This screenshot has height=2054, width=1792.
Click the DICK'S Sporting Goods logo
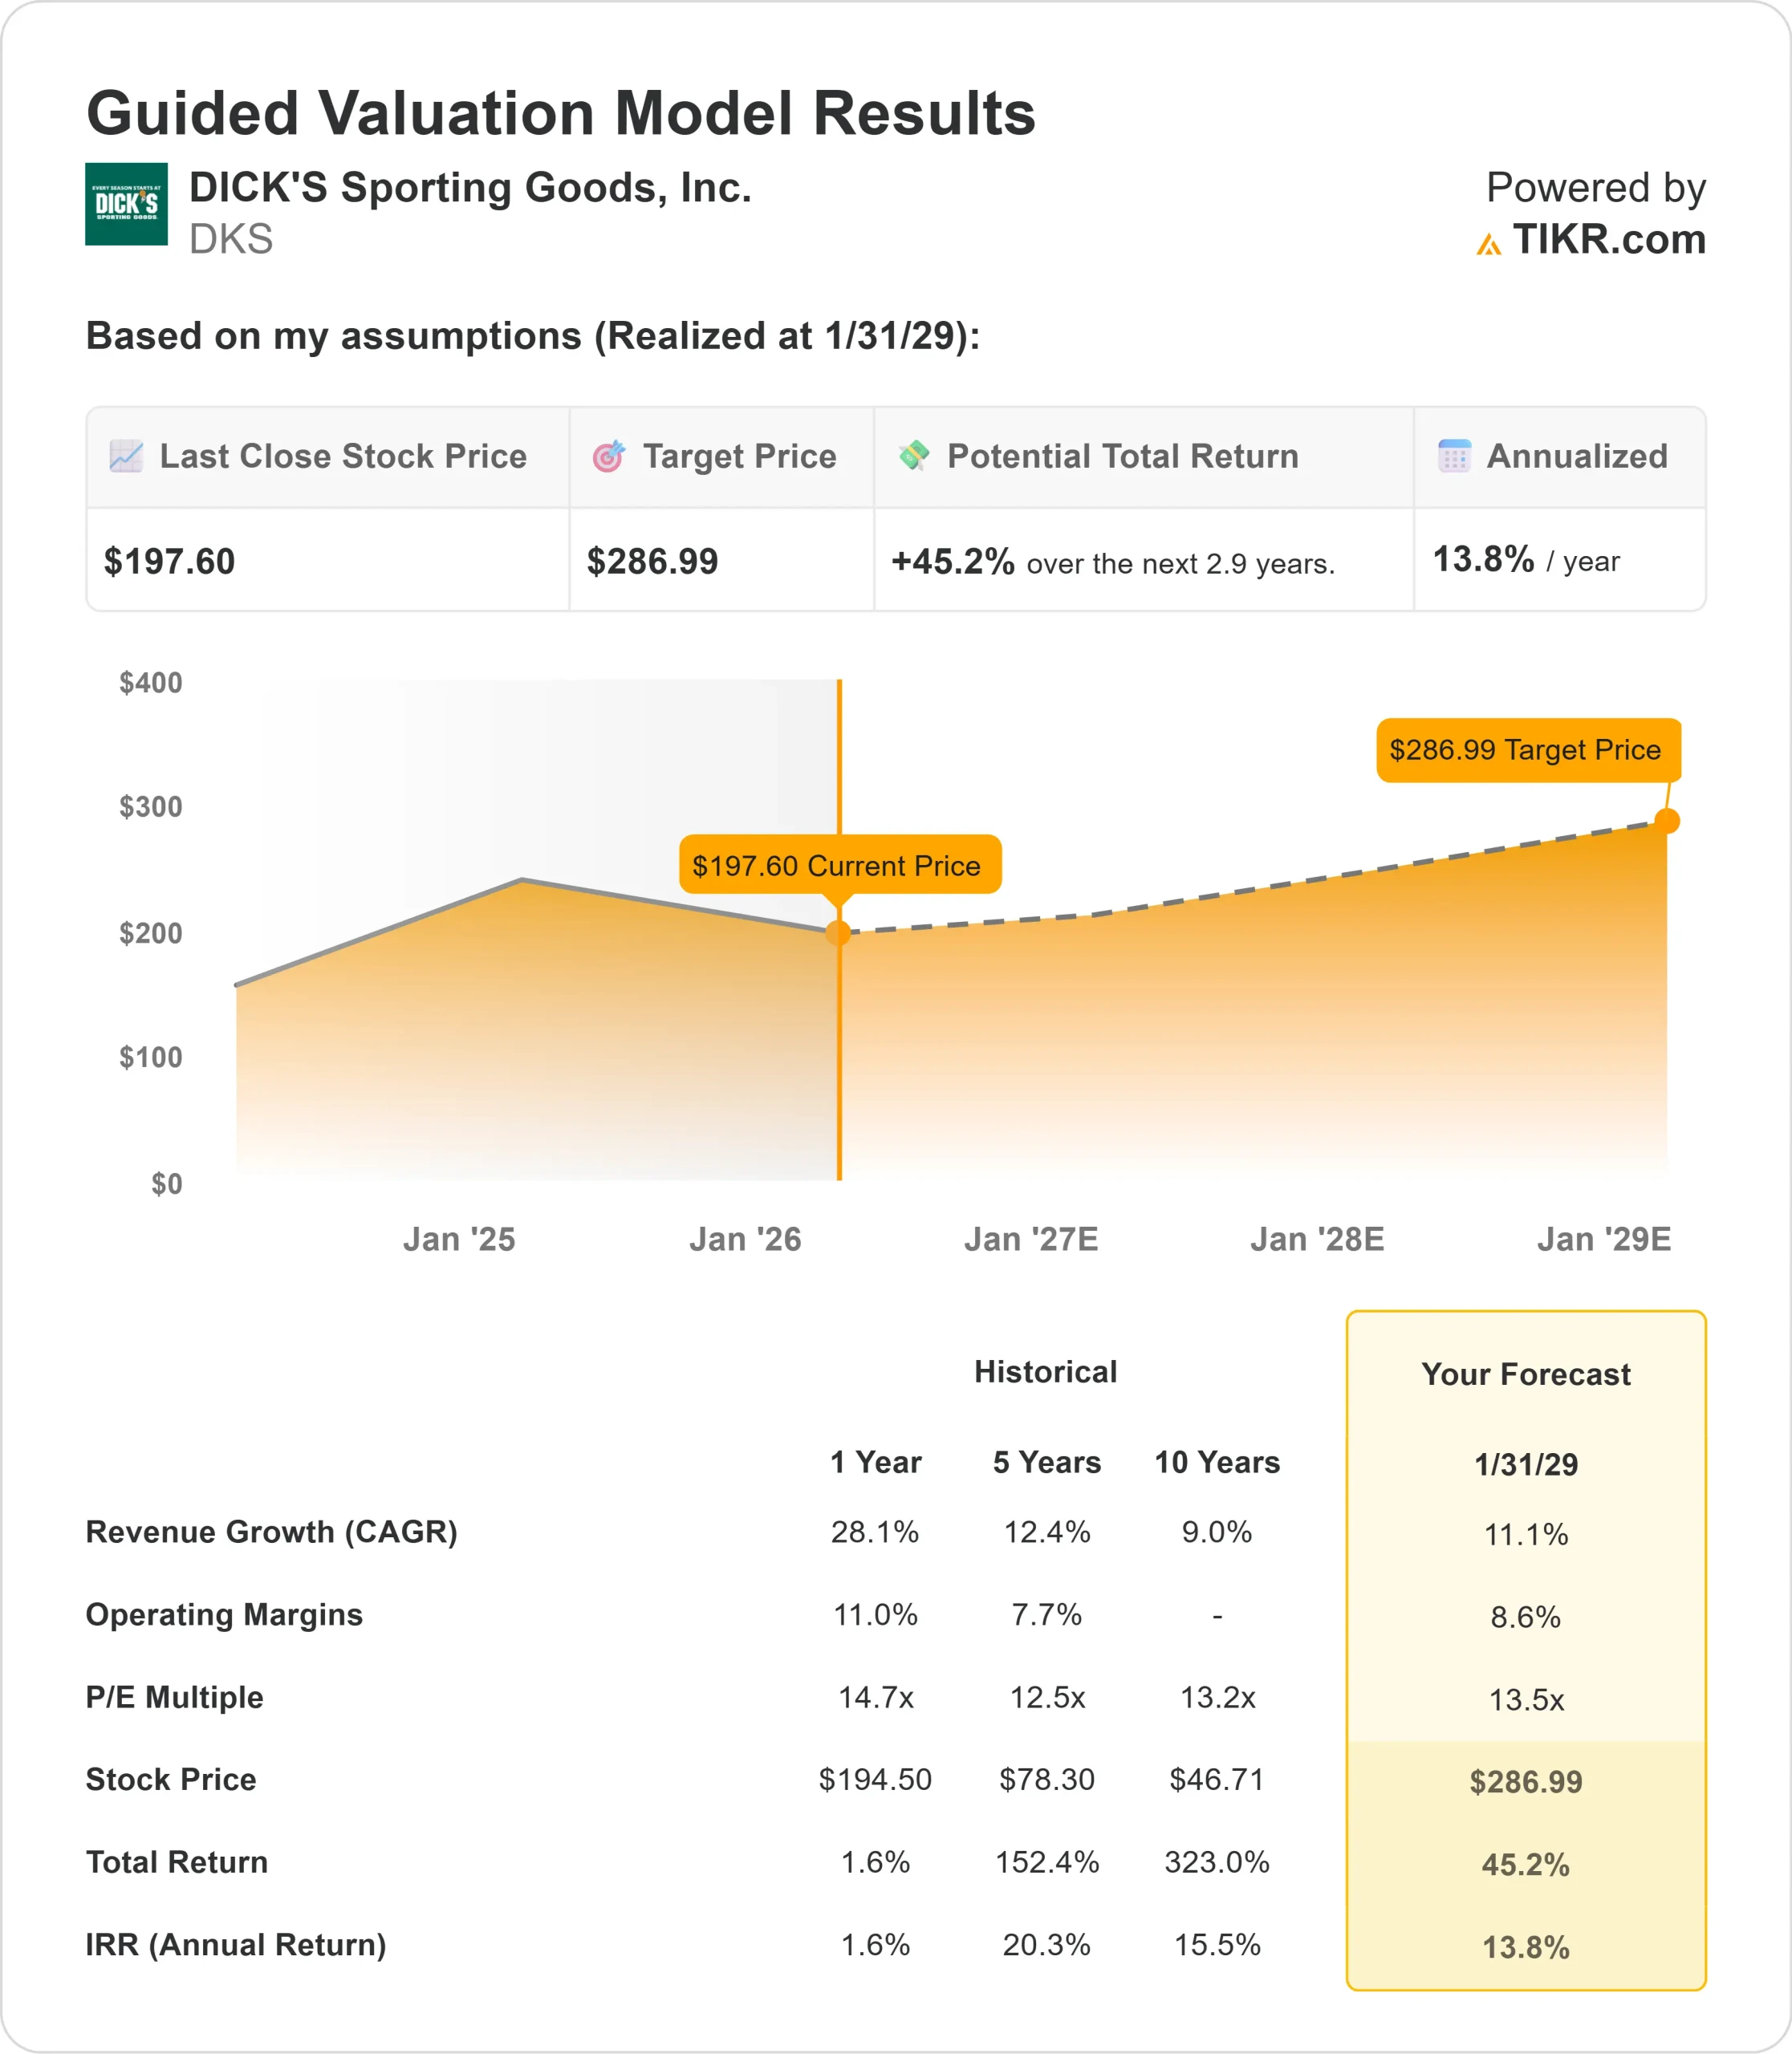(126, 204)
